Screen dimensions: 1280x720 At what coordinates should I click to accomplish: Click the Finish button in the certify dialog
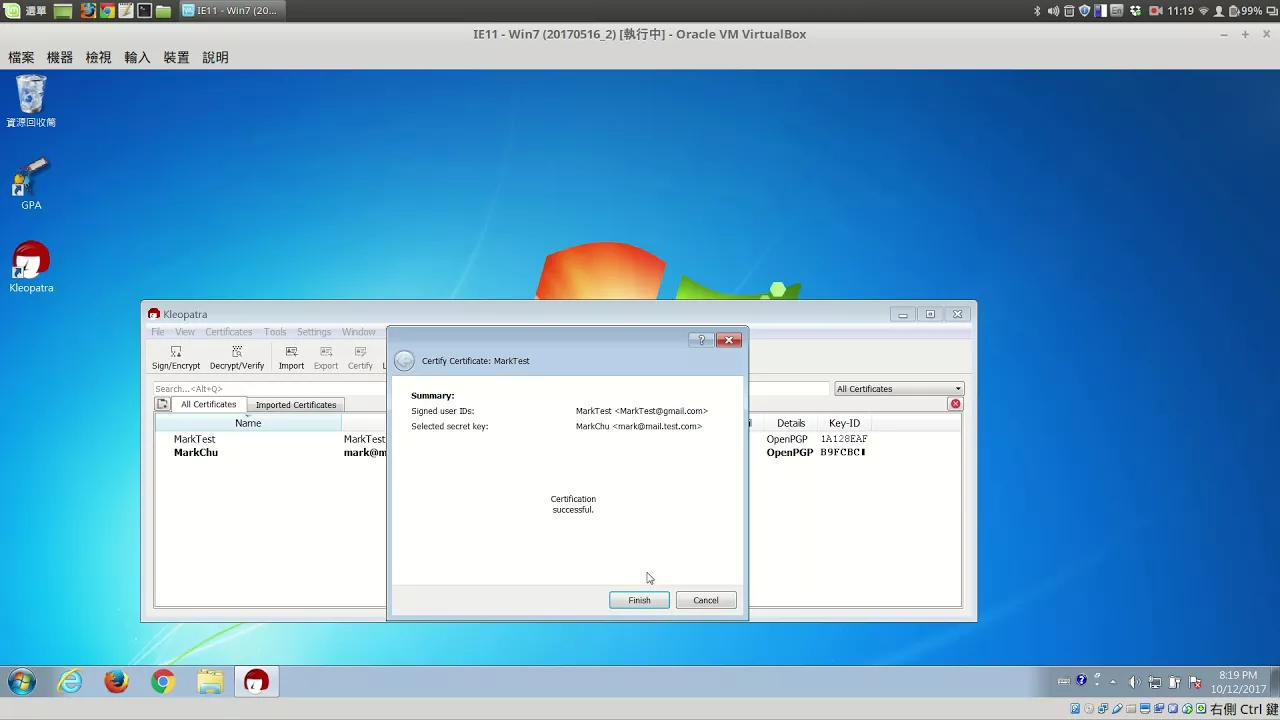(x=639, y=600)
